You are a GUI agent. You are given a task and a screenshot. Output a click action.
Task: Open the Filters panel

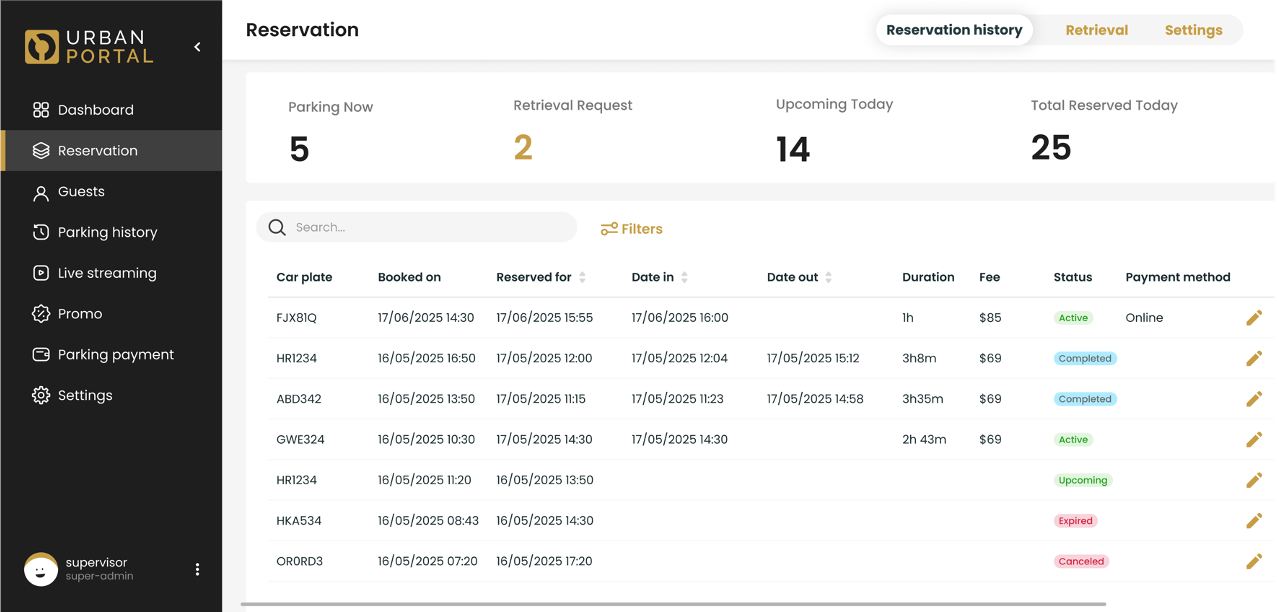point(631,229)
